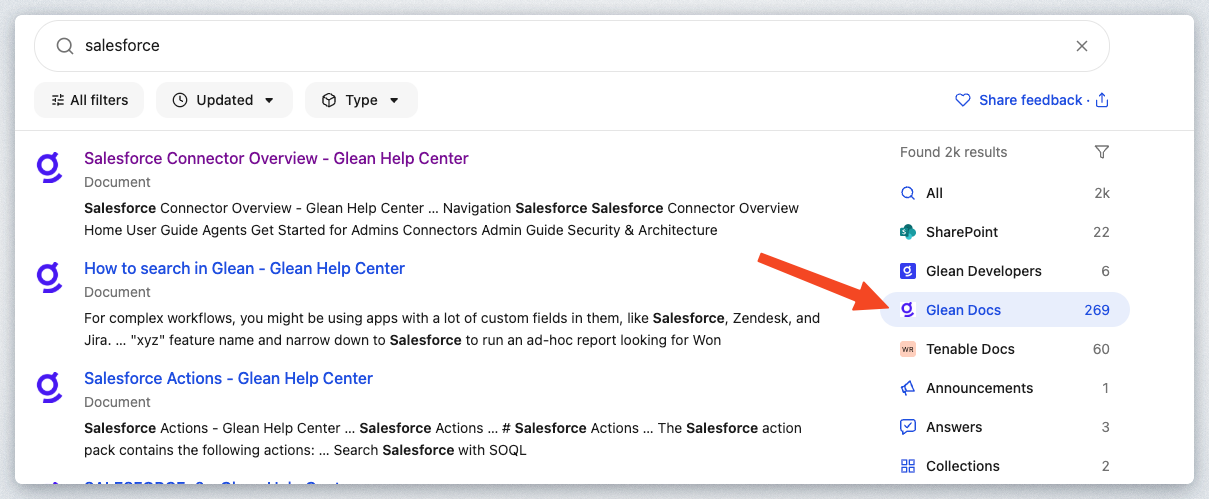This screenshot has width=1209, height=499.
Task: Filter results by Answers
Action: click(x=954, y=427)
